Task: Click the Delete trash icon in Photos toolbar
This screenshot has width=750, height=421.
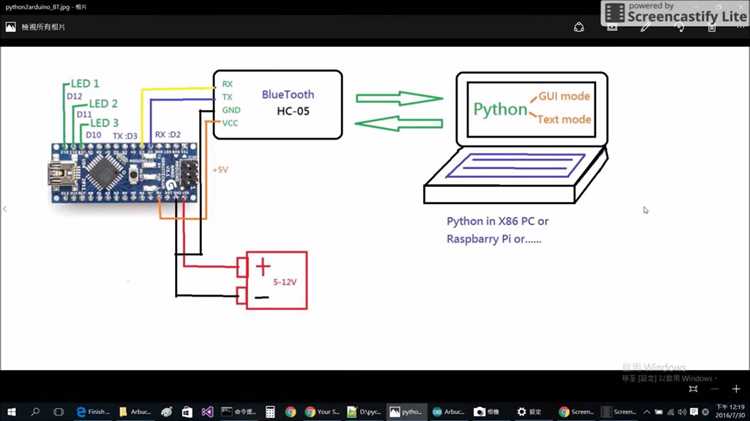Action: pyautogui.click(x=712, y=27)
